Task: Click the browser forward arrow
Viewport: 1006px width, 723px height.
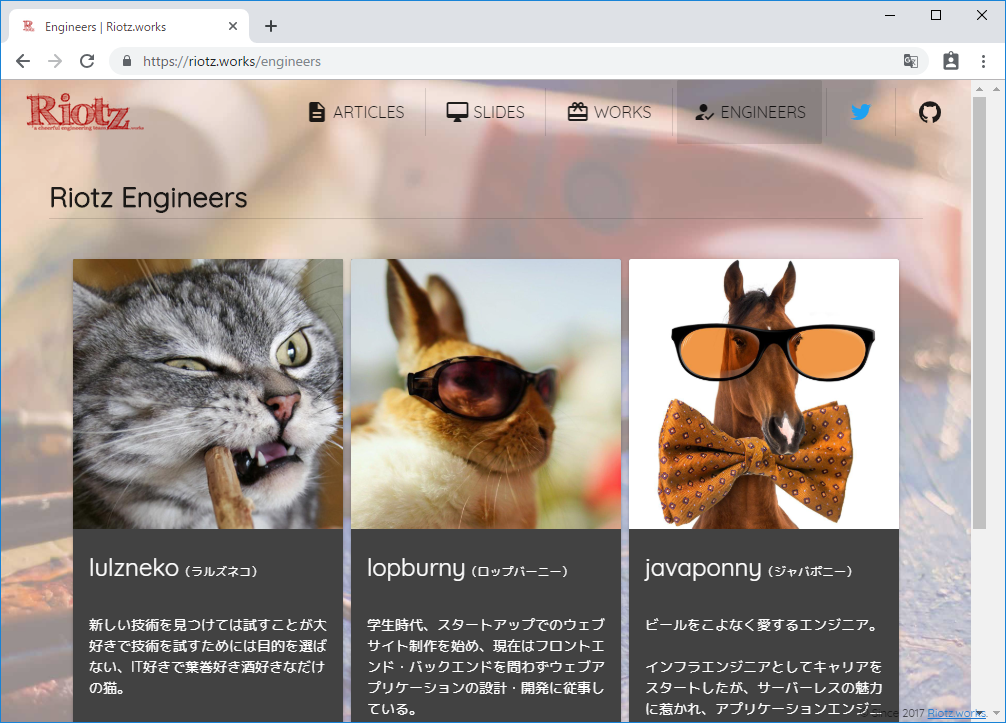Action: point(55,61)
